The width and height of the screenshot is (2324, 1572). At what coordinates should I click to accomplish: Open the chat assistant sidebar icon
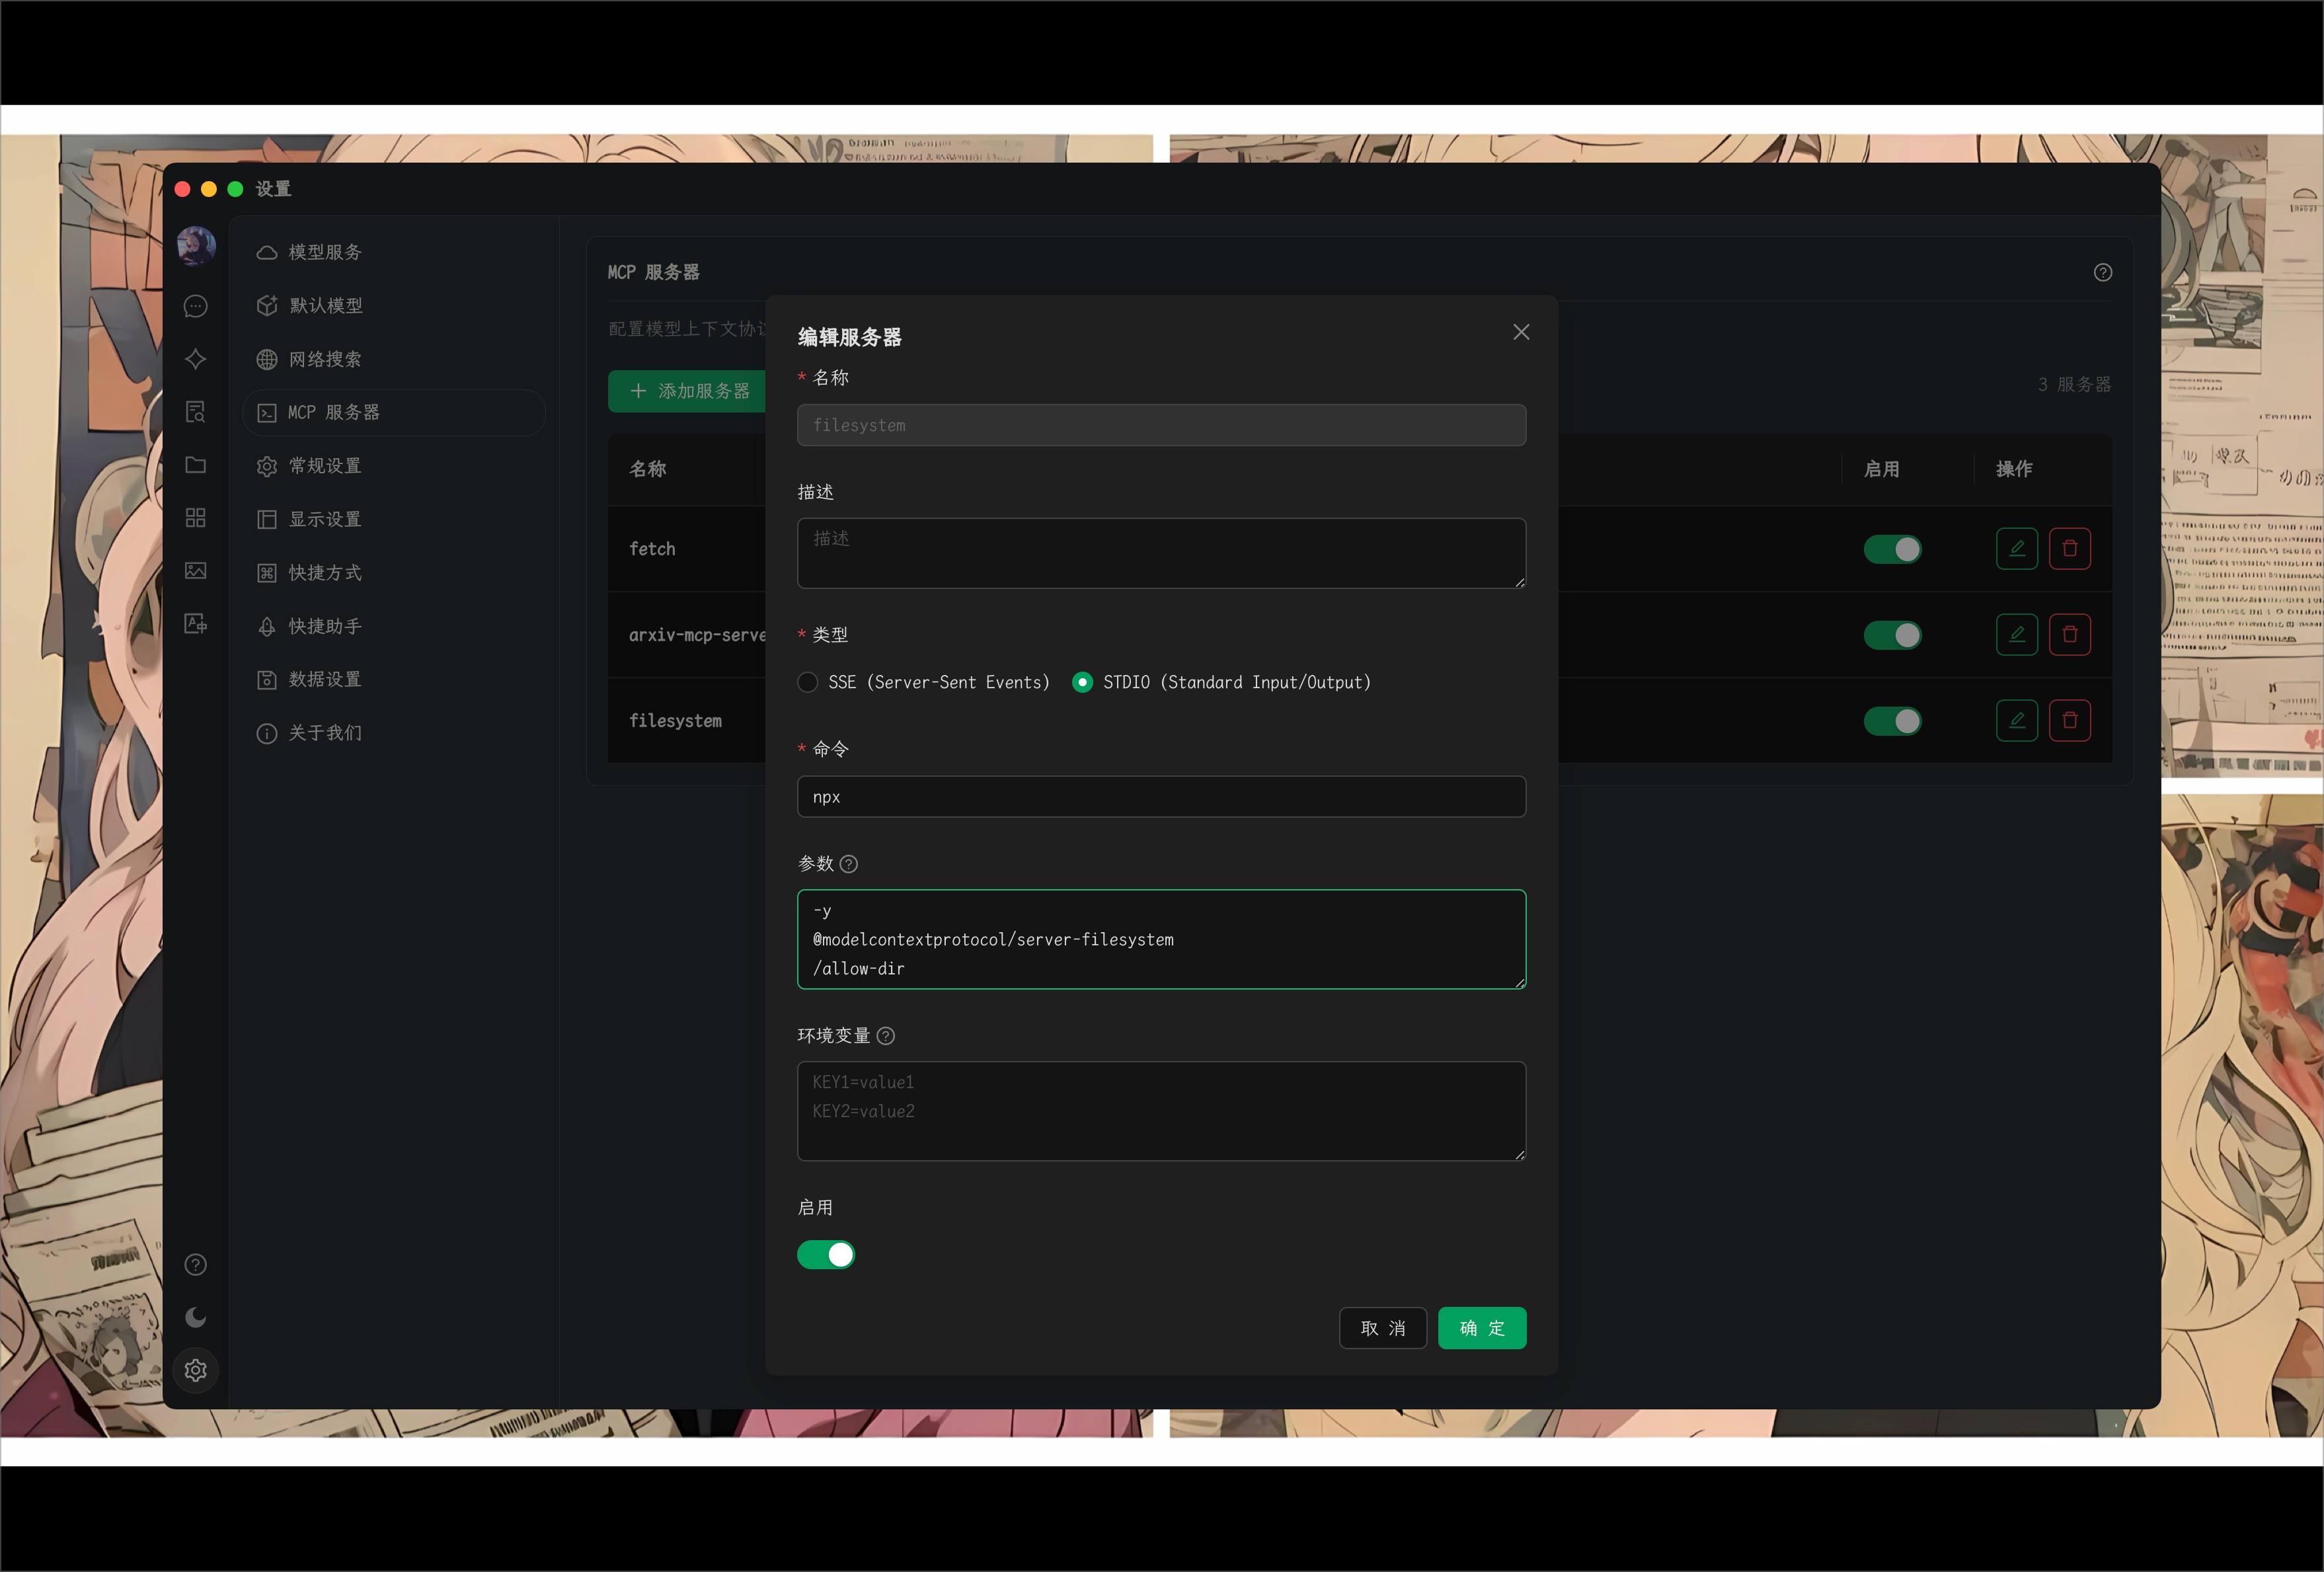pyautogui.click(x=196, y=306)
